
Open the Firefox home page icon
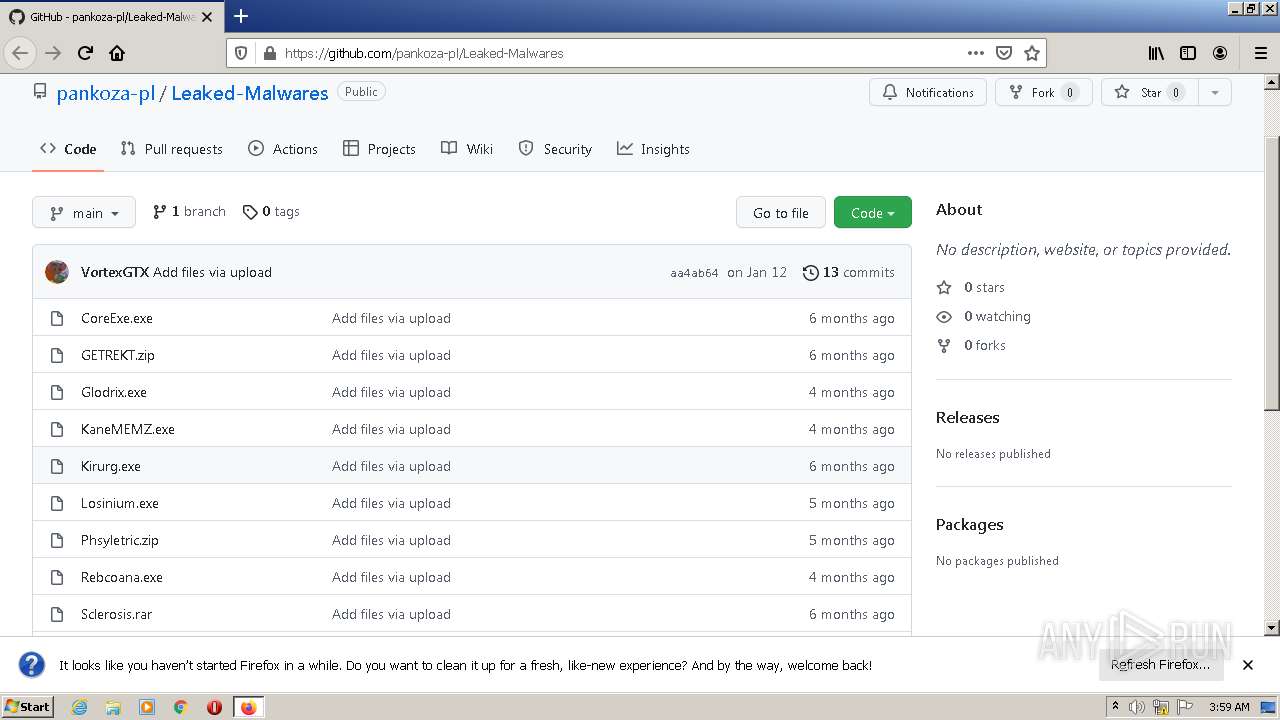[x=117, y=53]
